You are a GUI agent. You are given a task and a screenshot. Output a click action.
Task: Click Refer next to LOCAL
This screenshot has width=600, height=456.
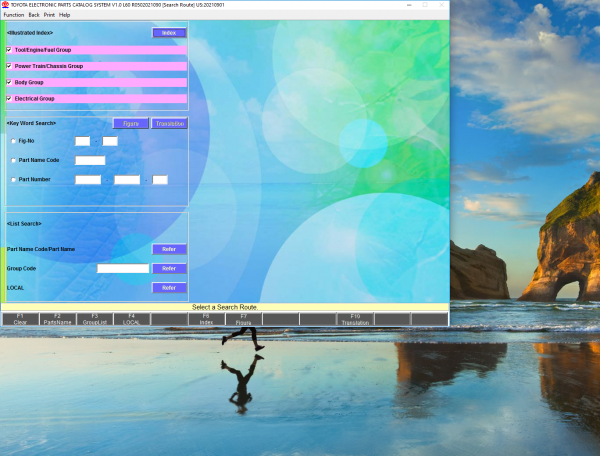point(169,288)
